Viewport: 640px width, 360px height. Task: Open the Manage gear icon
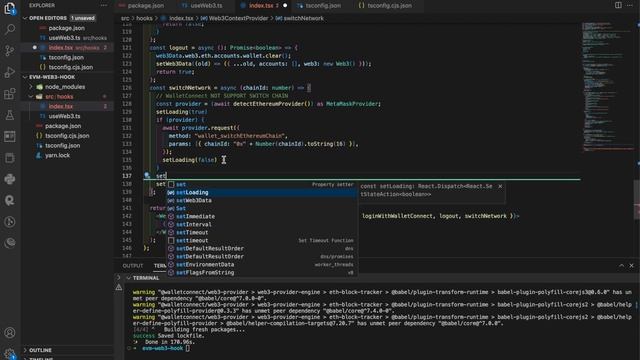pyautogui.click(x=9, y=353)
